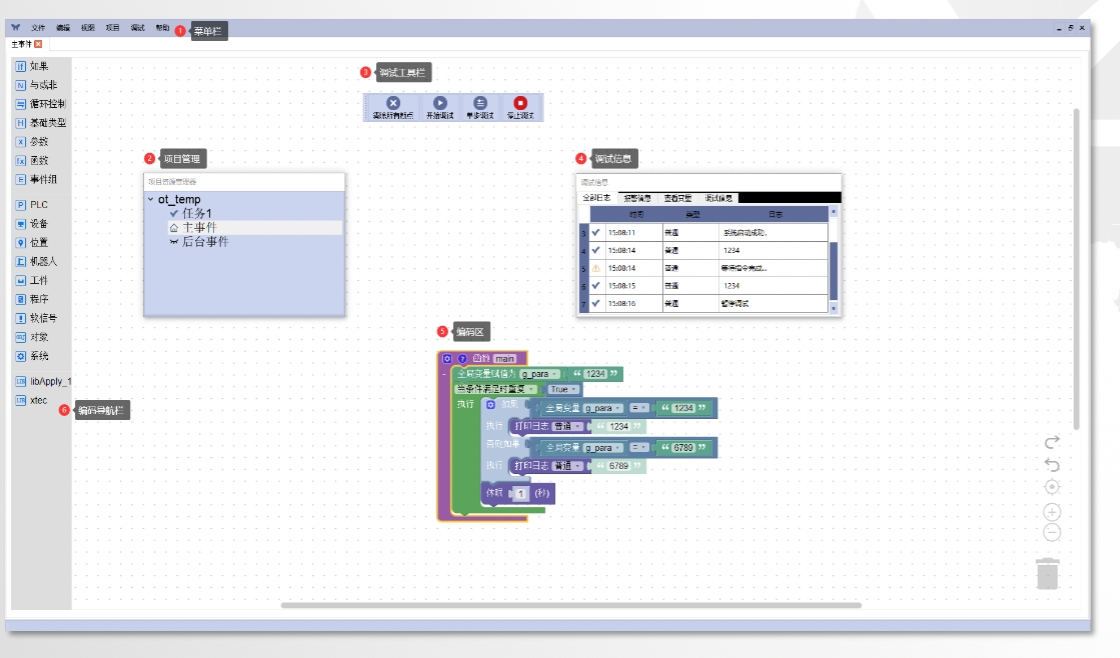This screenshot has width=1120, height=658.
Task: Click the zoom in plus circle
Action: [x=1052, y=512]
